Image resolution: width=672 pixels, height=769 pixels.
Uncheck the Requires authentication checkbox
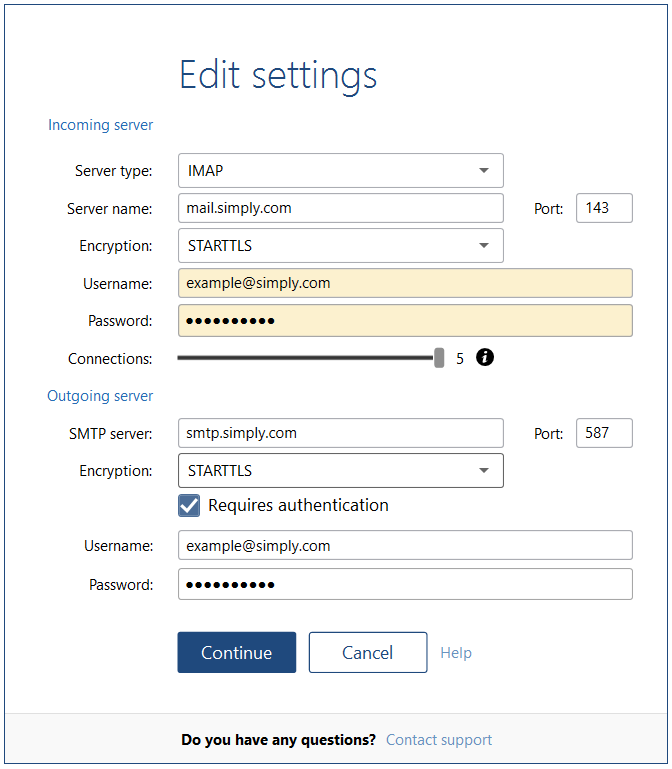pyautogui.click(x=189, y=506)
